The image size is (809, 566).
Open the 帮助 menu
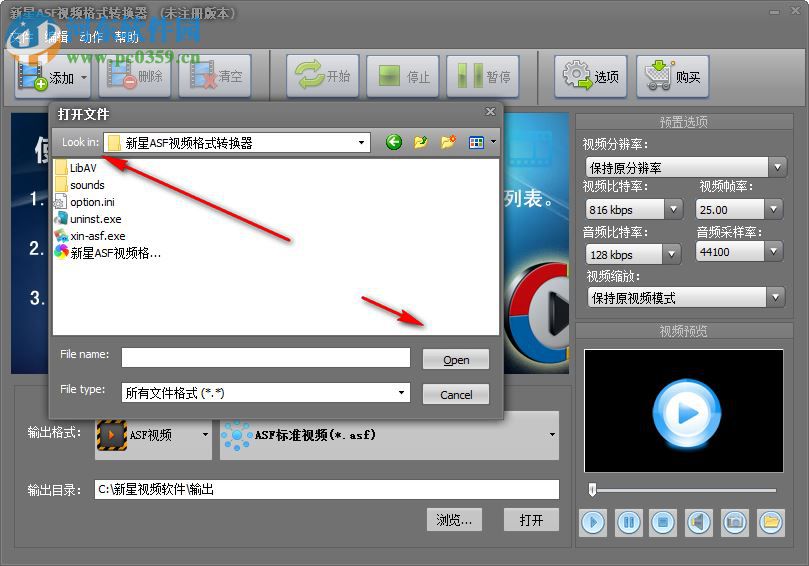click(126, 37)
